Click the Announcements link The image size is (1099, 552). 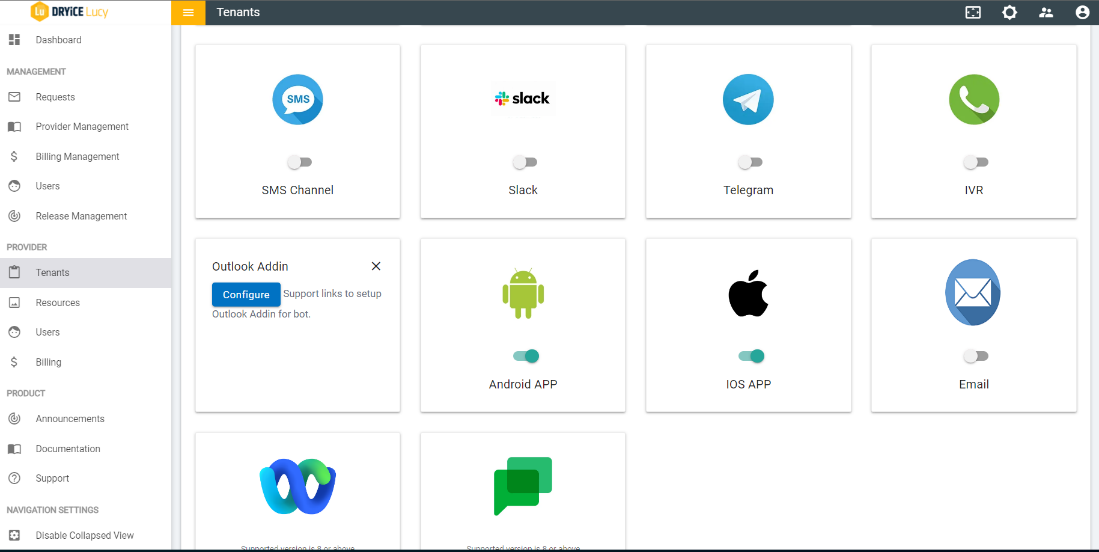(70, 419)
